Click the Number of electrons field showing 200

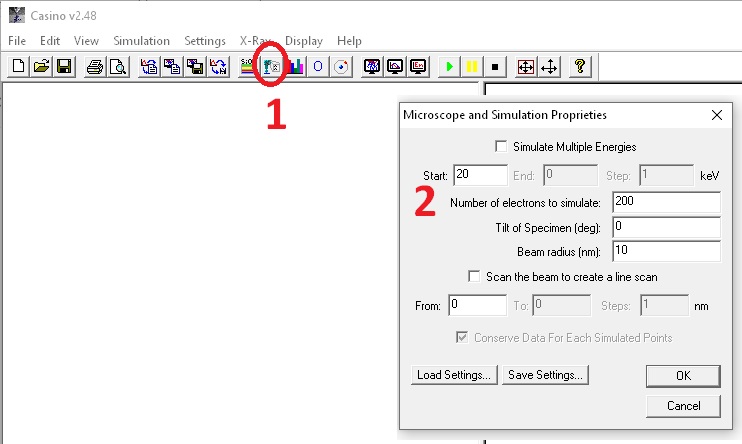[x=666, y=202]
